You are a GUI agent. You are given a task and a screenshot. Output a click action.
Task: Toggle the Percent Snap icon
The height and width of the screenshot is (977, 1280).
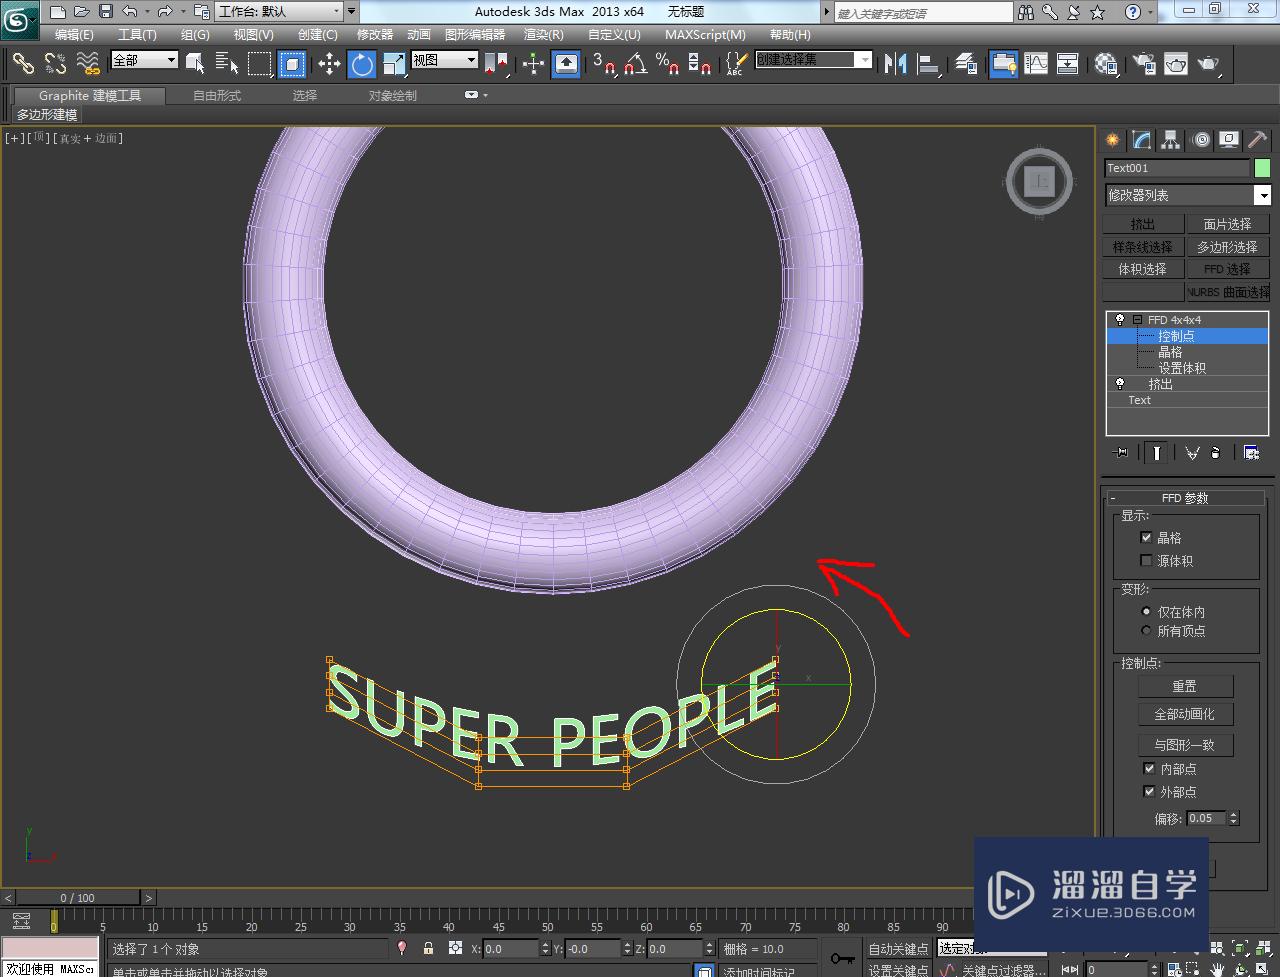pyautogui.click(x=667, y=64)
